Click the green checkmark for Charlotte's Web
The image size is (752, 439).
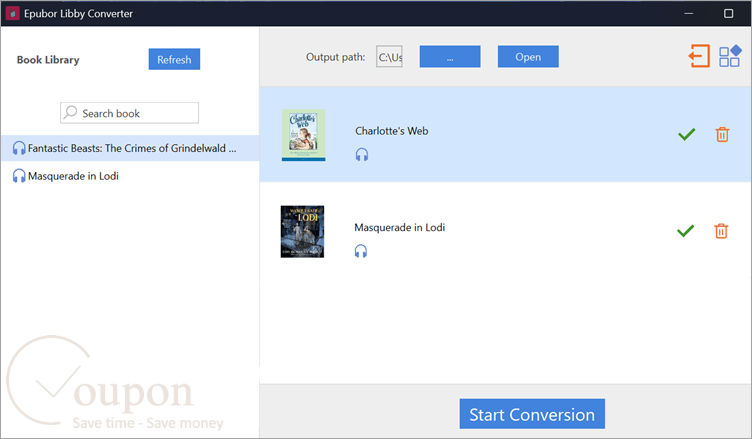pos(687,134)
